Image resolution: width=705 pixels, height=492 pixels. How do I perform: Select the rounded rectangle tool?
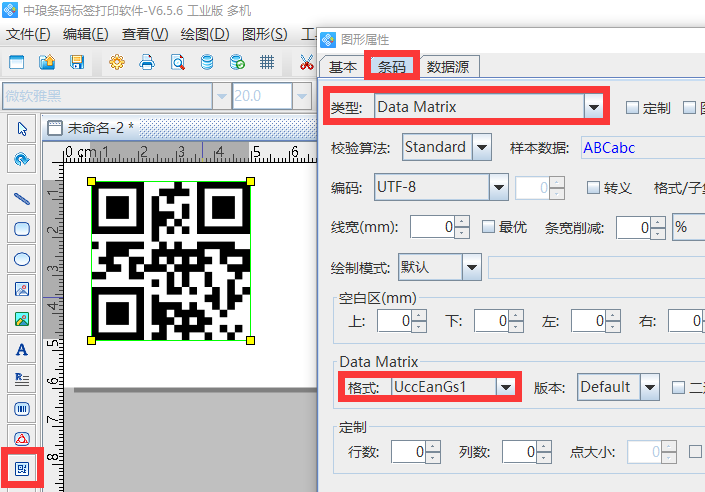(22, 229)
